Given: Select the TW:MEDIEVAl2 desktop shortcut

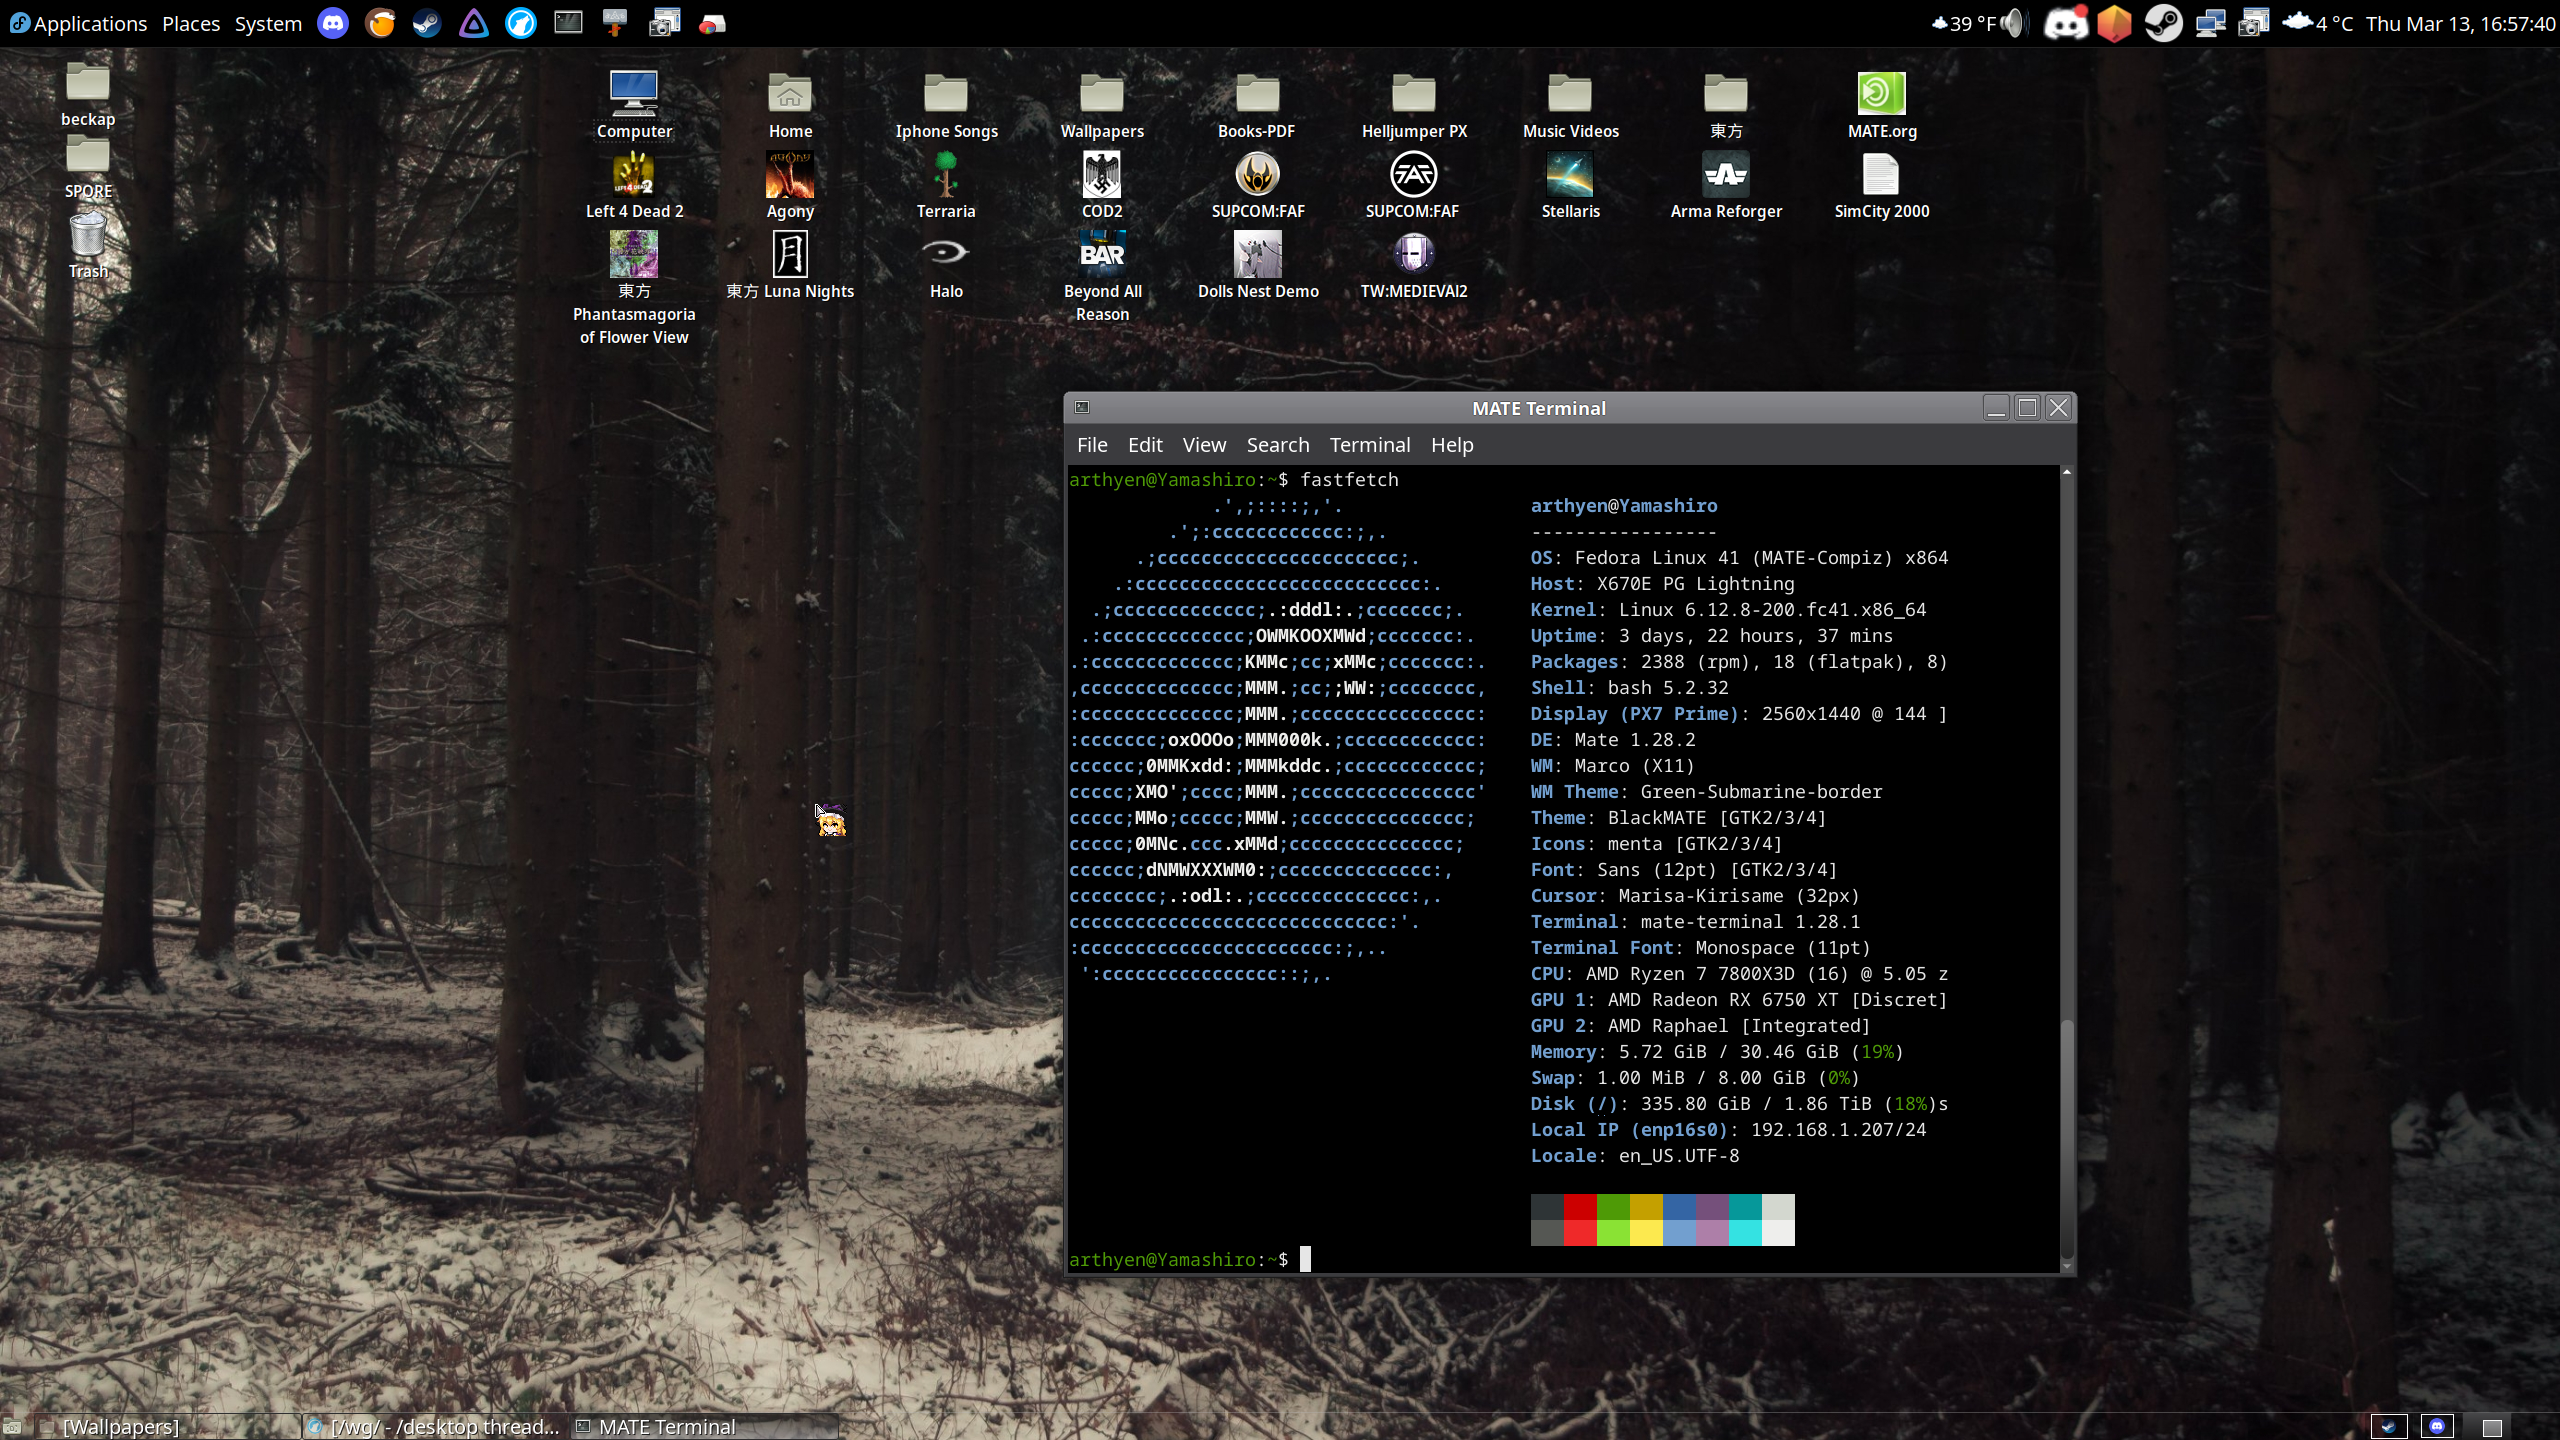Looking at the screenshot, I should (x=1414, y=266).
